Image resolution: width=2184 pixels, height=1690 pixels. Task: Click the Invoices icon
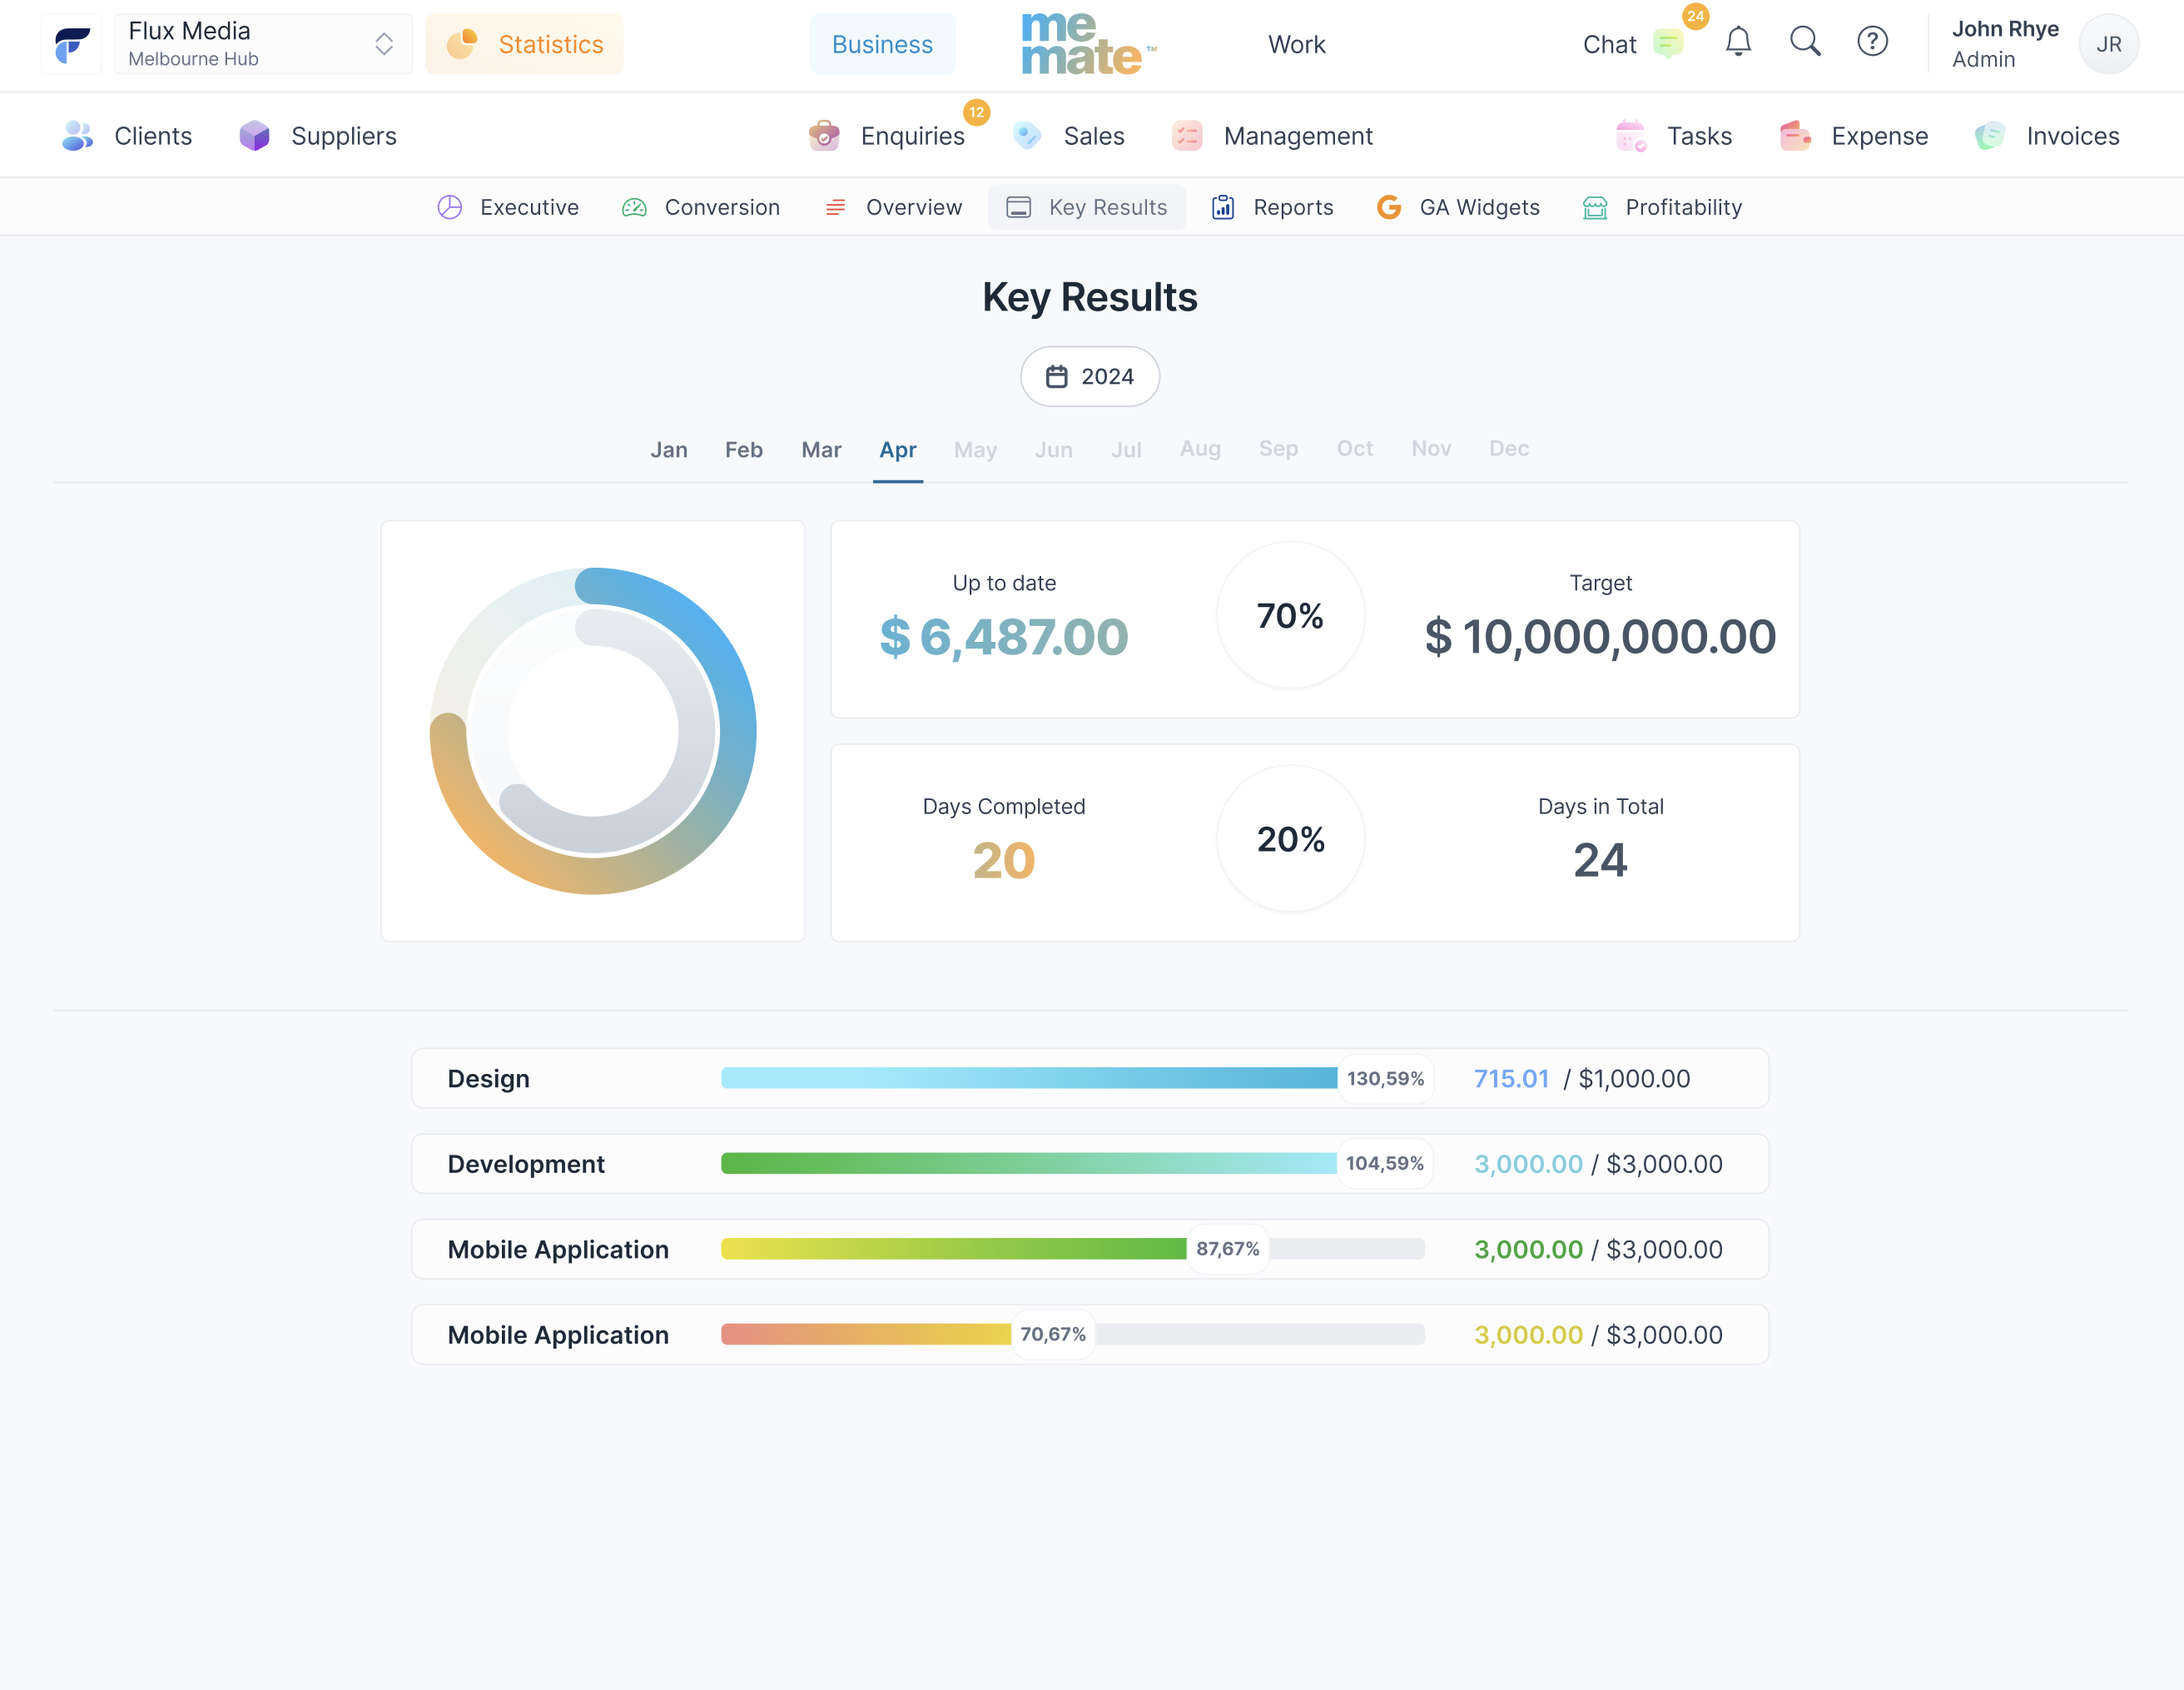(1989, 136)
